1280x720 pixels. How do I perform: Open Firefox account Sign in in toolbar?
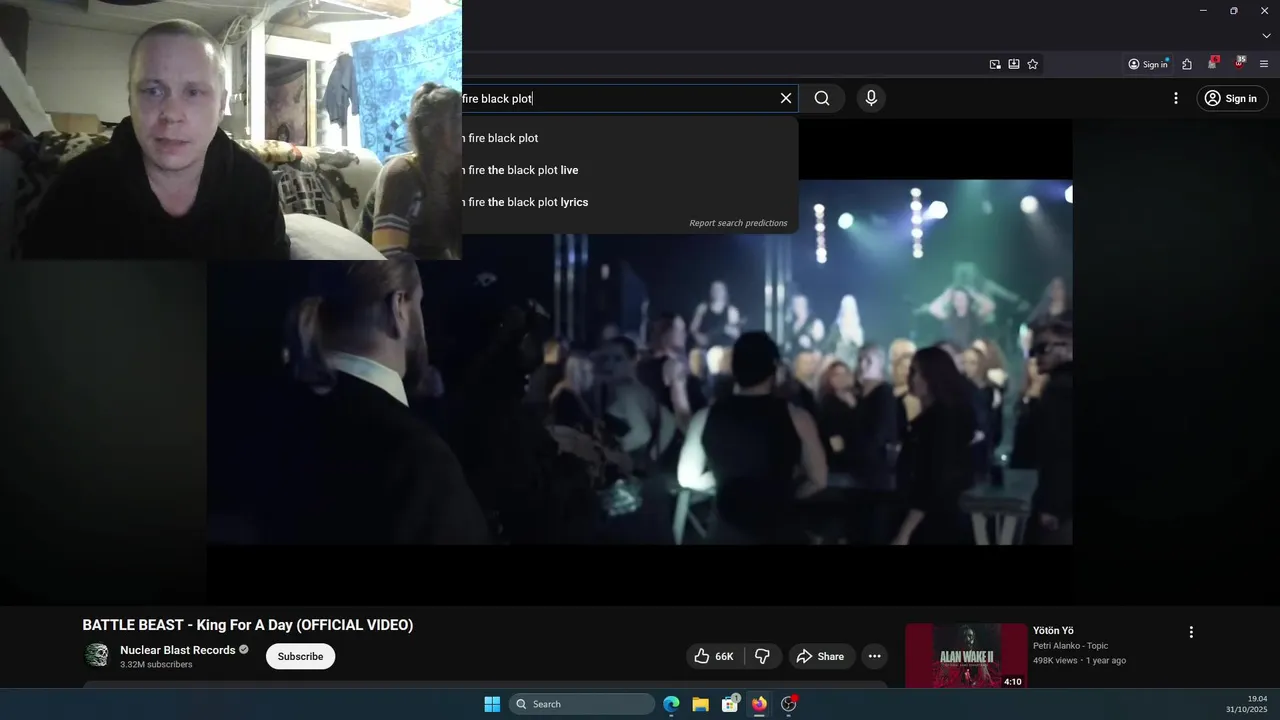tap(1148, 64)
